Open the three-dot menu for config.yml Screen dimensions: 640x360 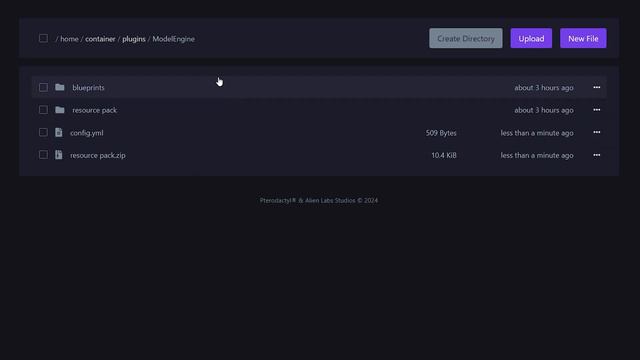[x=596, y=132]
